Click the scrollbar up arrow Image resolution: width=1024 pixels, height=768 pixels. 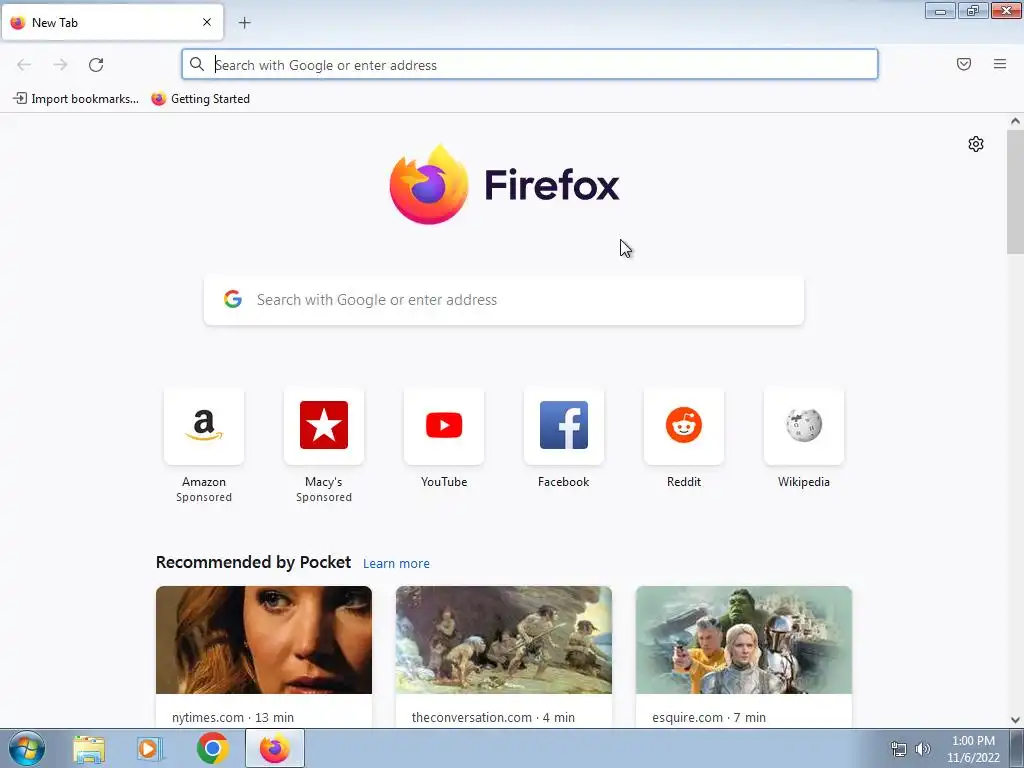pos(1015,121)
